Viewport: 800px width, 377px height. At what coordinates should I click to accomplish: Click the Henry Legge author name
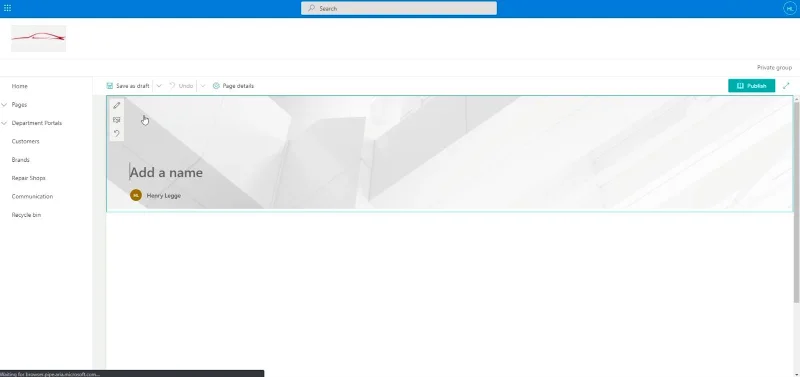point(164,195)
